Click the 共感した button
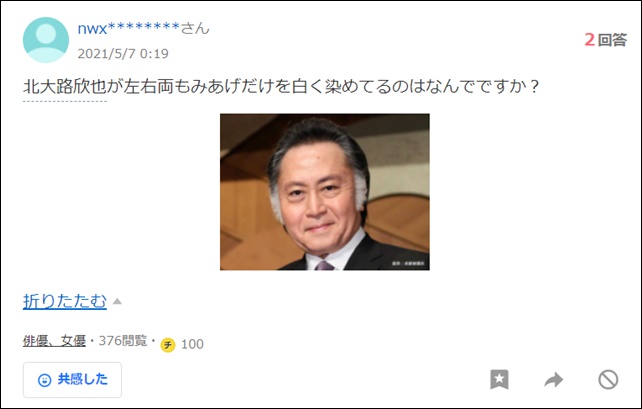The width and height of the screenshot is (642, 409). pos(72,380)
